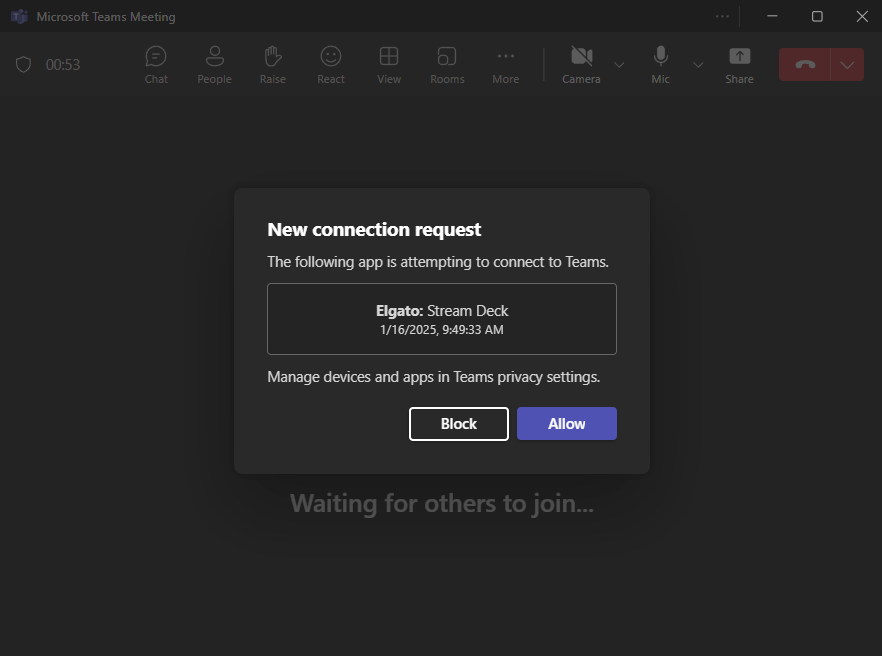Open the More actions menu
Image resolution: width=882 pixels, height=656 pixels.
click(x=506, y=65)
